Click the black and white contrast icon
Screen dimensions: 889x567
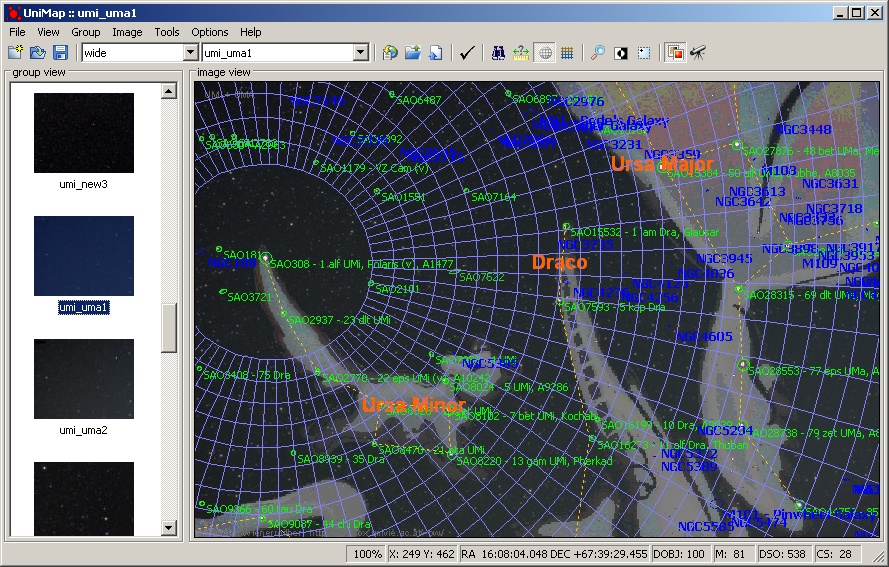tap(621, 53)
